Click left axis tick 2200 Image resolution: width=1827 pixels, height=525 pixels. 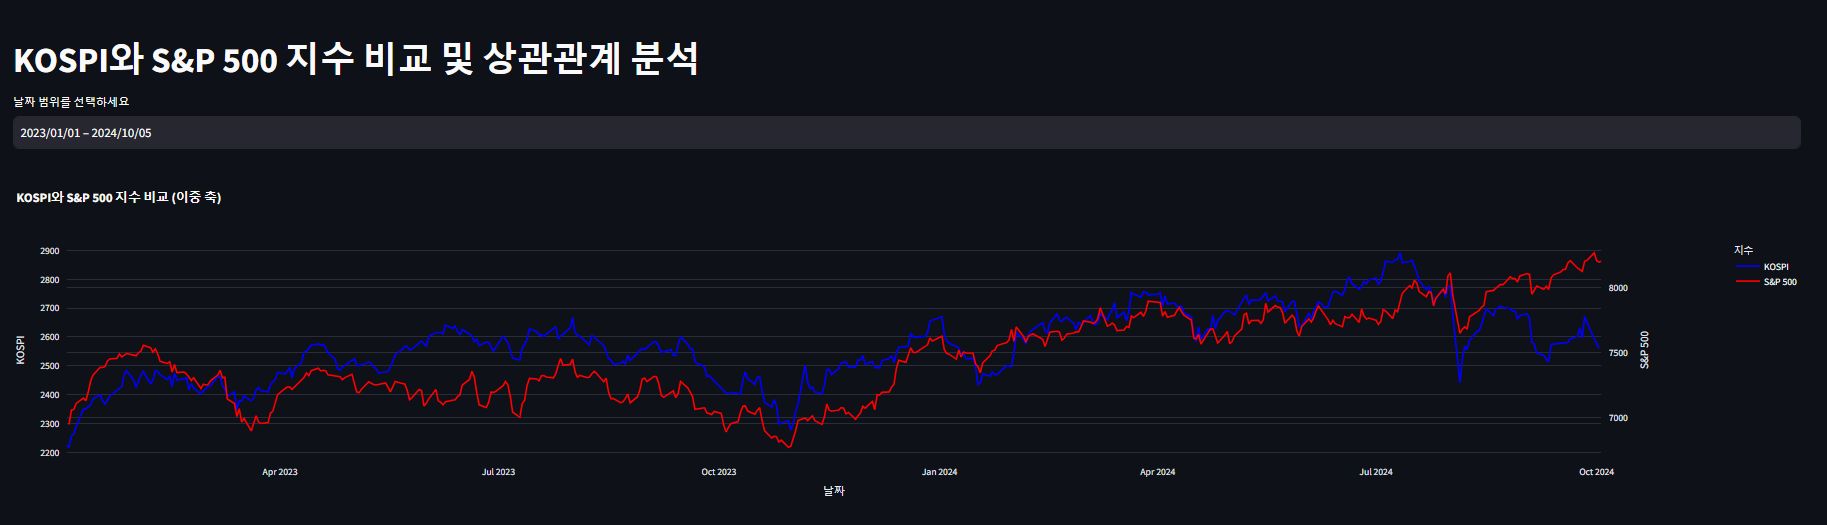[x=49, y=454]
